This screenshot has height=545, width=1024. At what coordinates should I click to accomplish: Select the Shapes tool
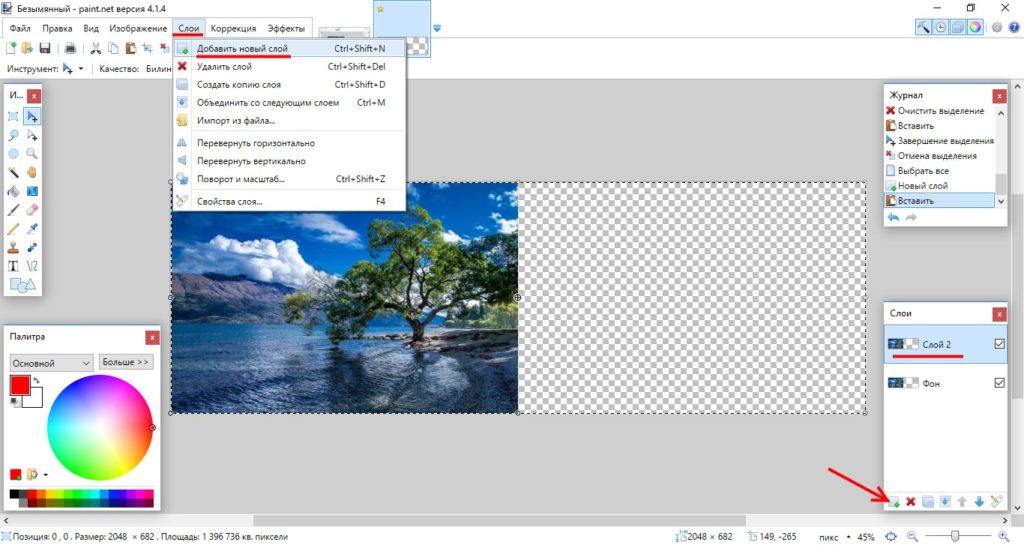coord(22,285)
